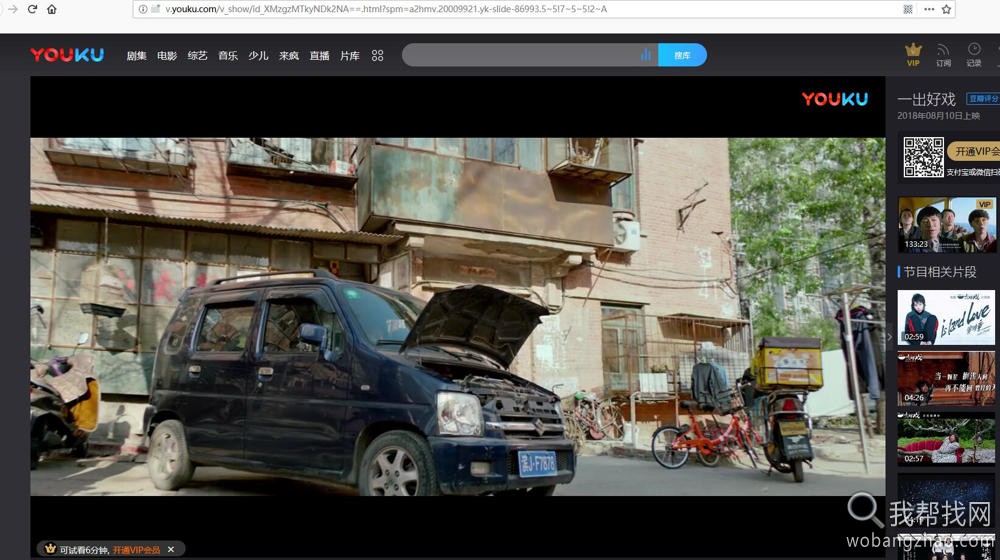
Task: Click the QR code for VIP payment
Action: point(923,157)
